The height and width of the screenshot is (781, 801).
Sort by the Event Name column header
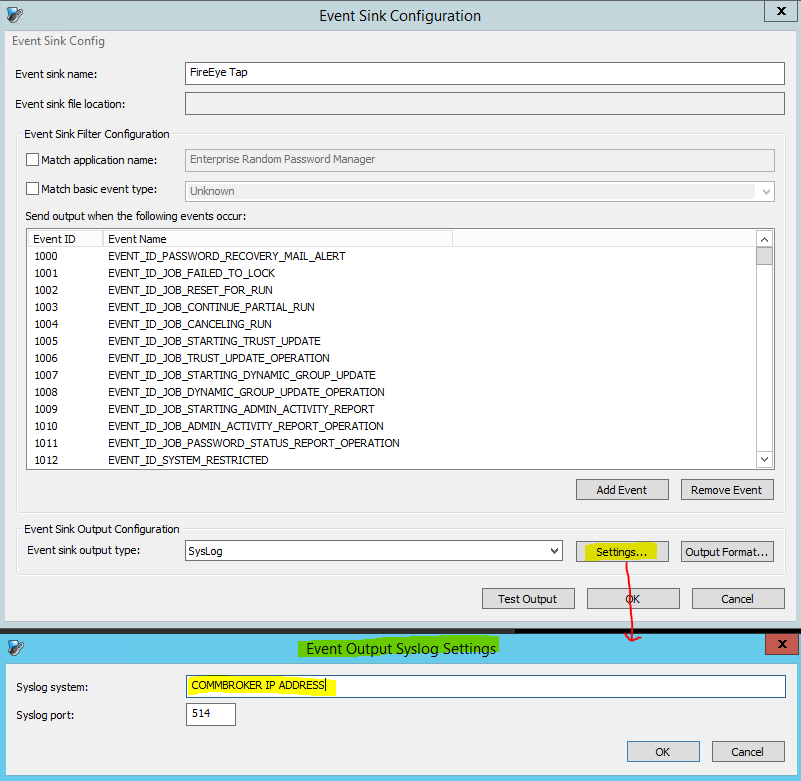click(x=278, y=239)
